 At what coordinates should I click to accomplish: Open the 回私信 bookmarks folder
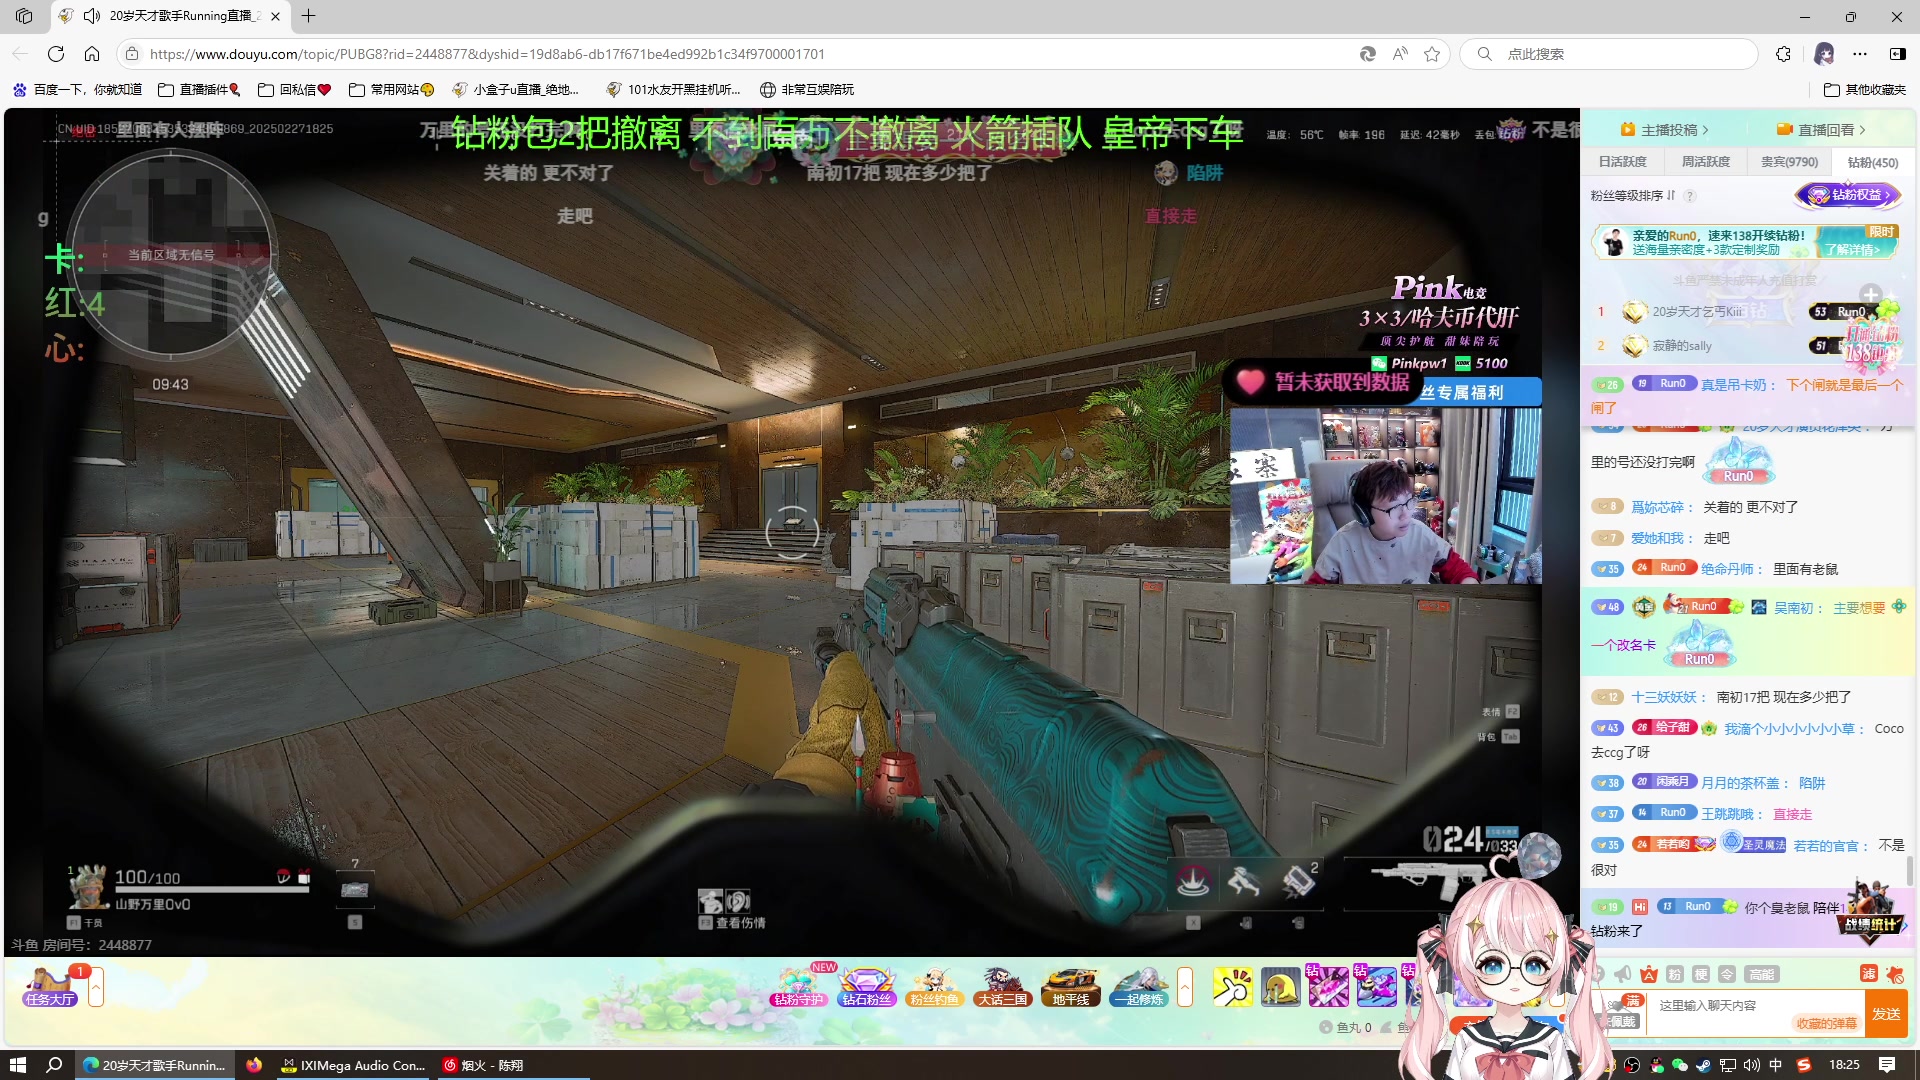294,90
